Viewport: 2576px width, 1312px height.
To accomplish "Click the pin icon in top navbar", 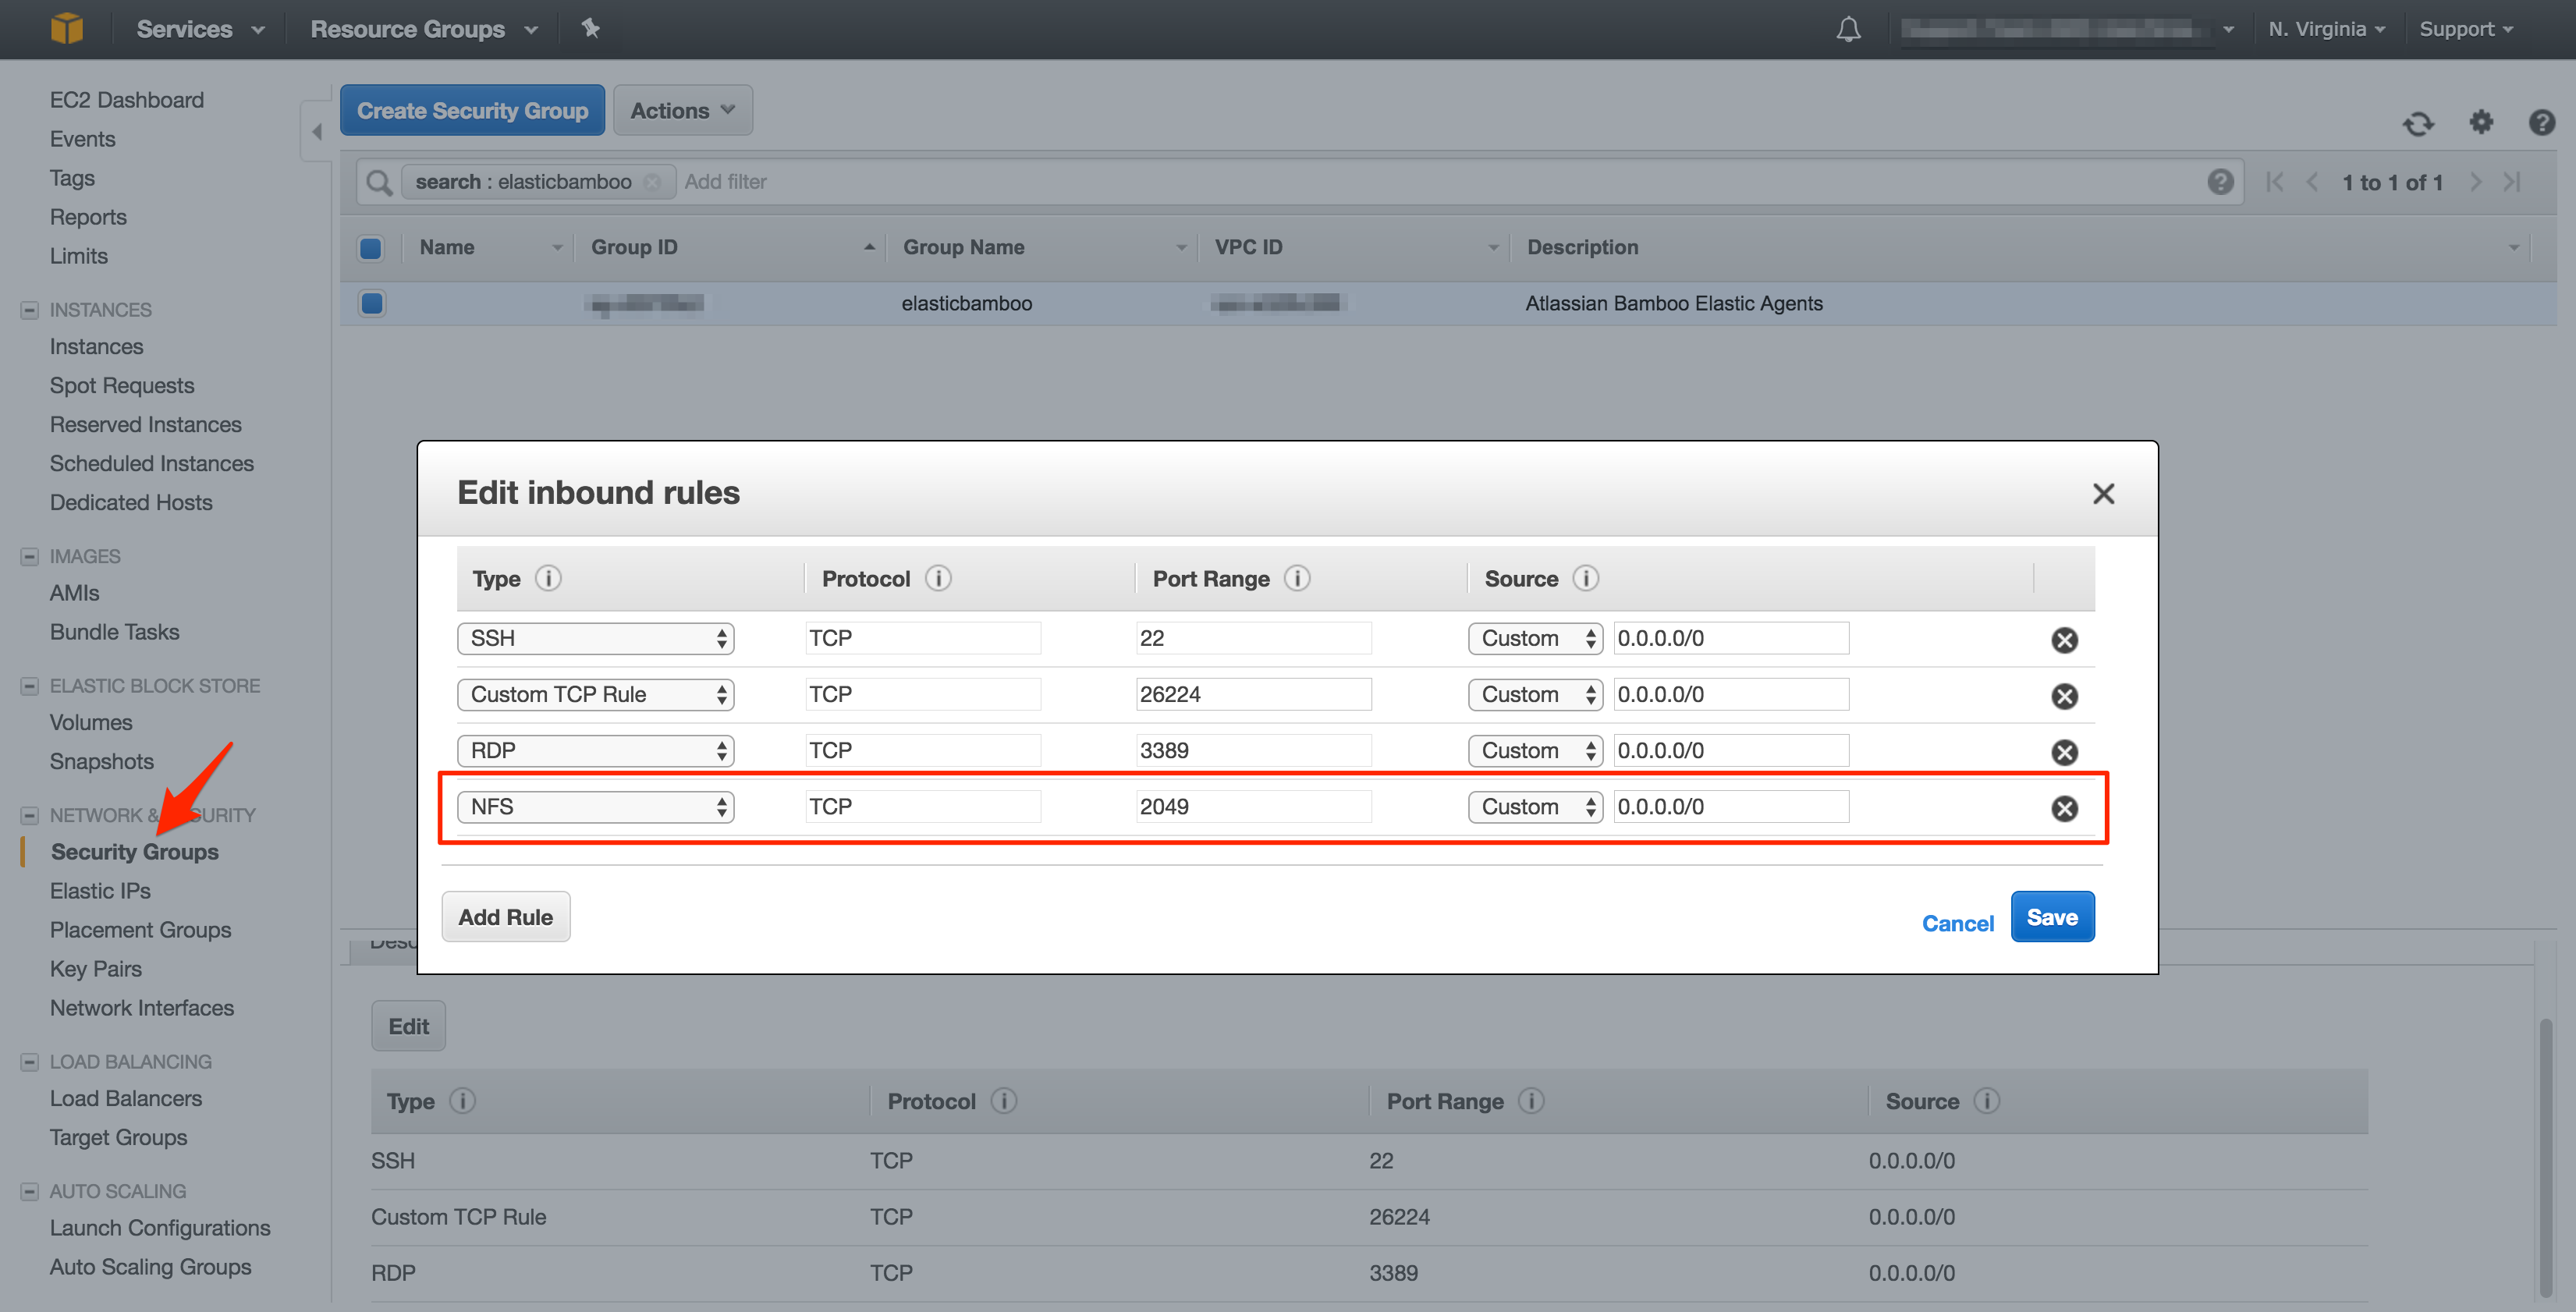I will 590,29.
